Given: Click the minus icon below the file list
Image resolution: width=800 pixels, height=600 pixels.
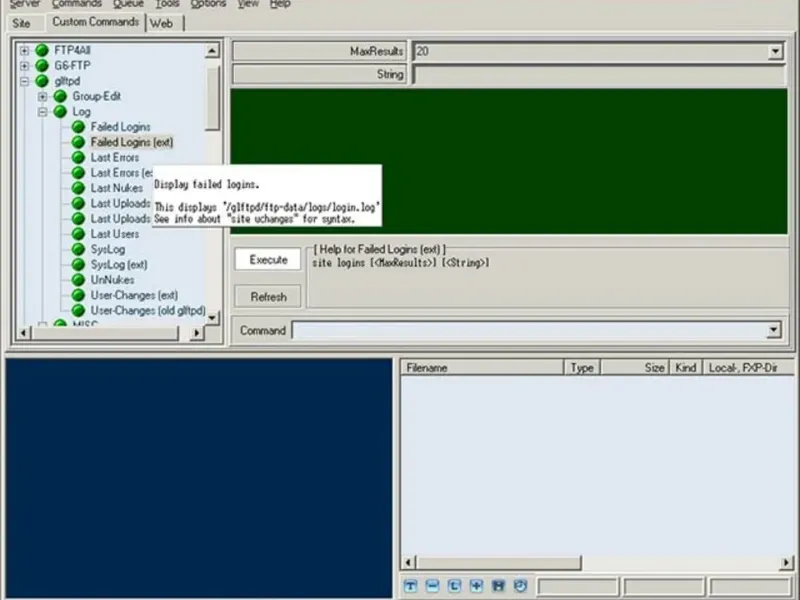Looking at the screenshot, I should coord(432,586).
